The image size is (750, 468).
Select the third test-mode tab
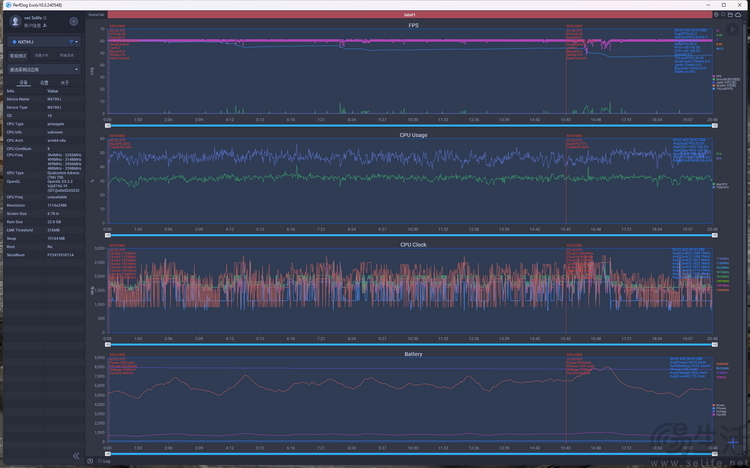tap(66, 56)
